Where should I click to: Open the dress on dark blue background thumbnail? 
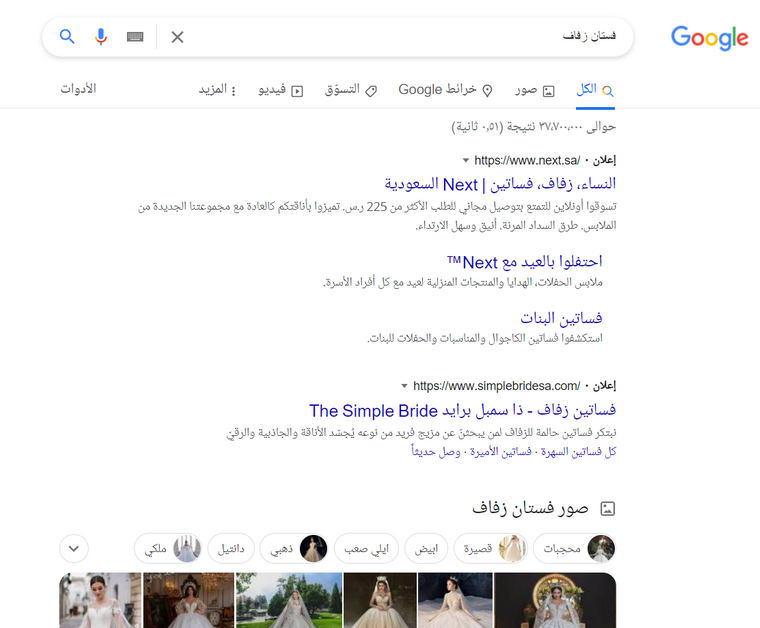455,600
